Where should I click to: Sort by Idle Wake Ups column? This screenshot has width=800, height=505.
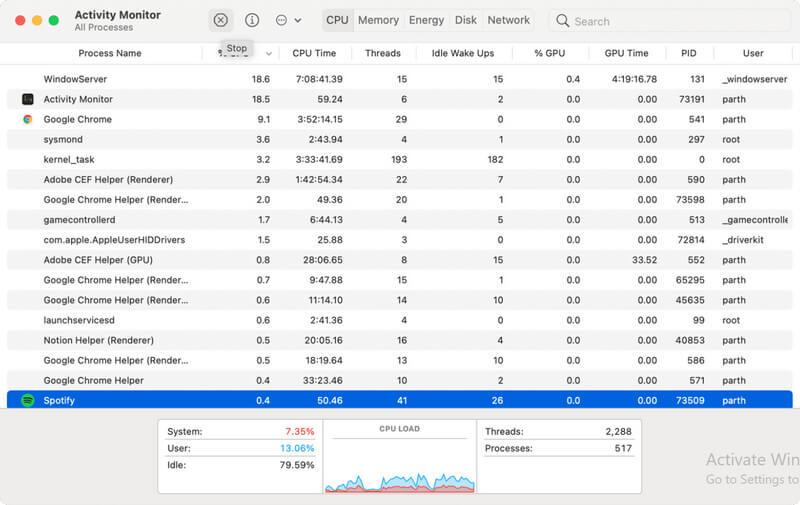pyautogui.click(x=463, y=53)
